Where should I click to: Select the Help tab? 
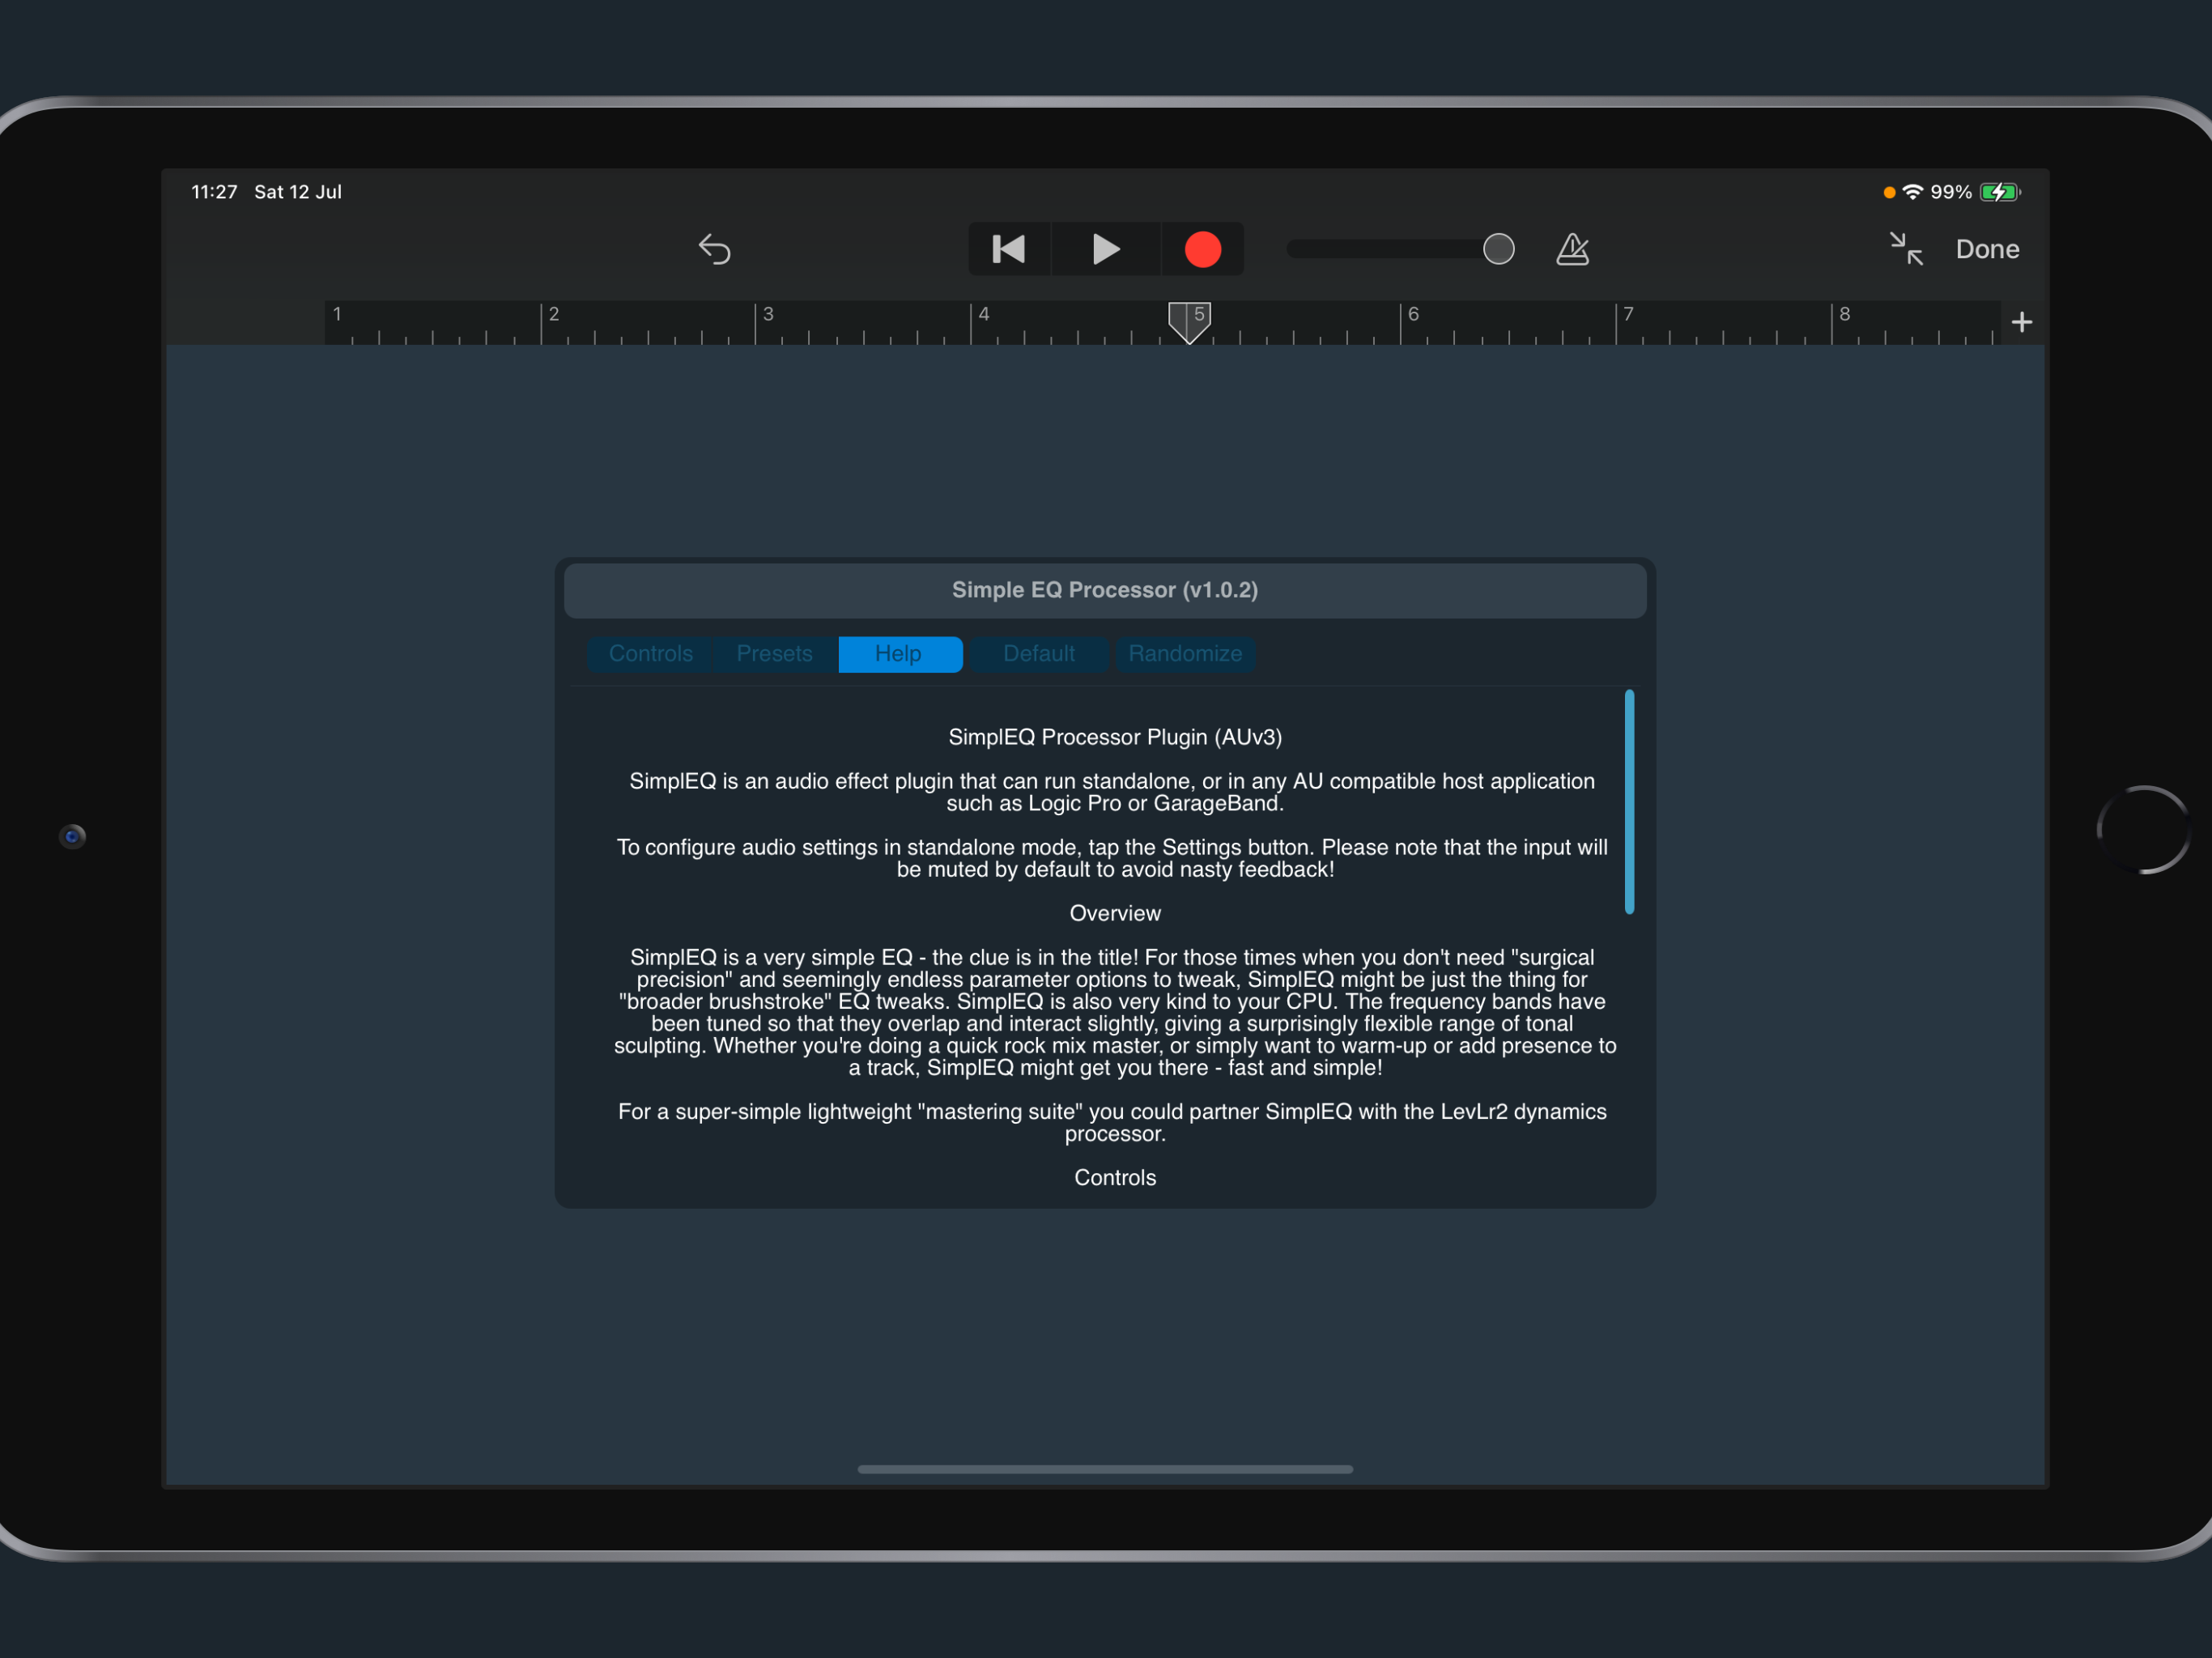pos(899,654)
